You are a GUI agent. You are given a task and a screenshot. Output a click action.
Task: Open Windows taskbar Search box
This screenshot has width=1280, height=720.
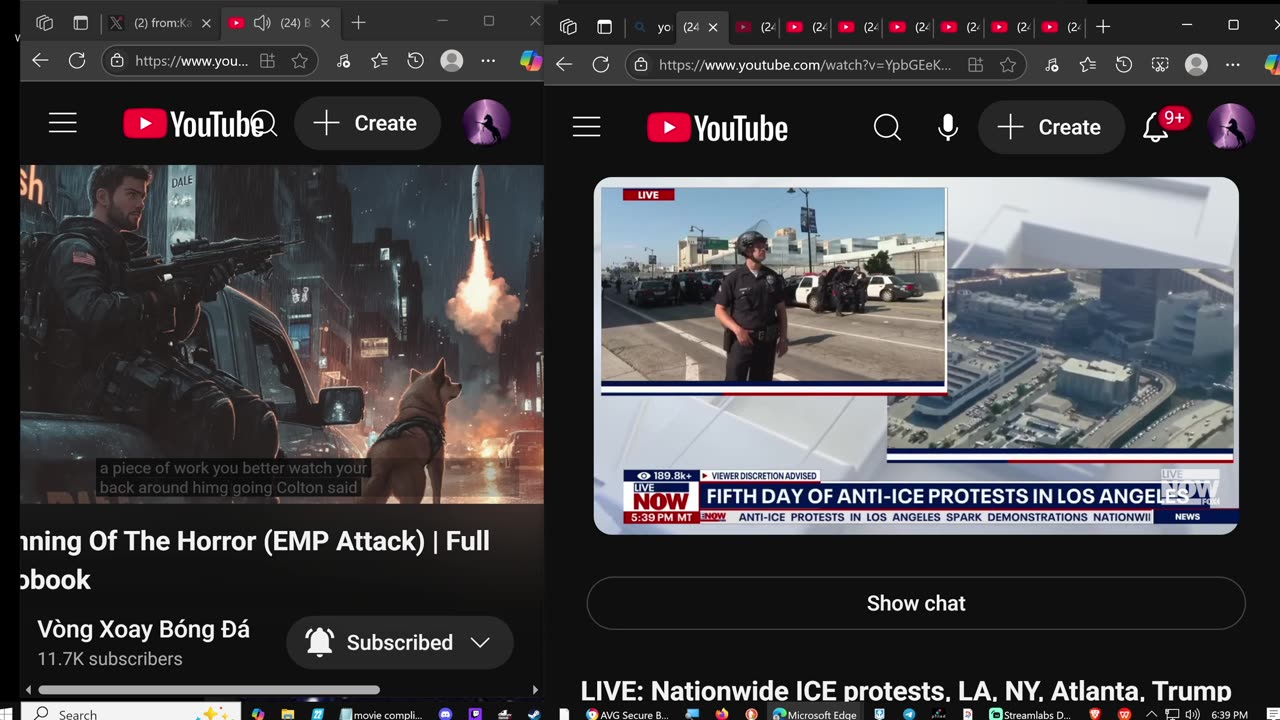click(132, 714)
